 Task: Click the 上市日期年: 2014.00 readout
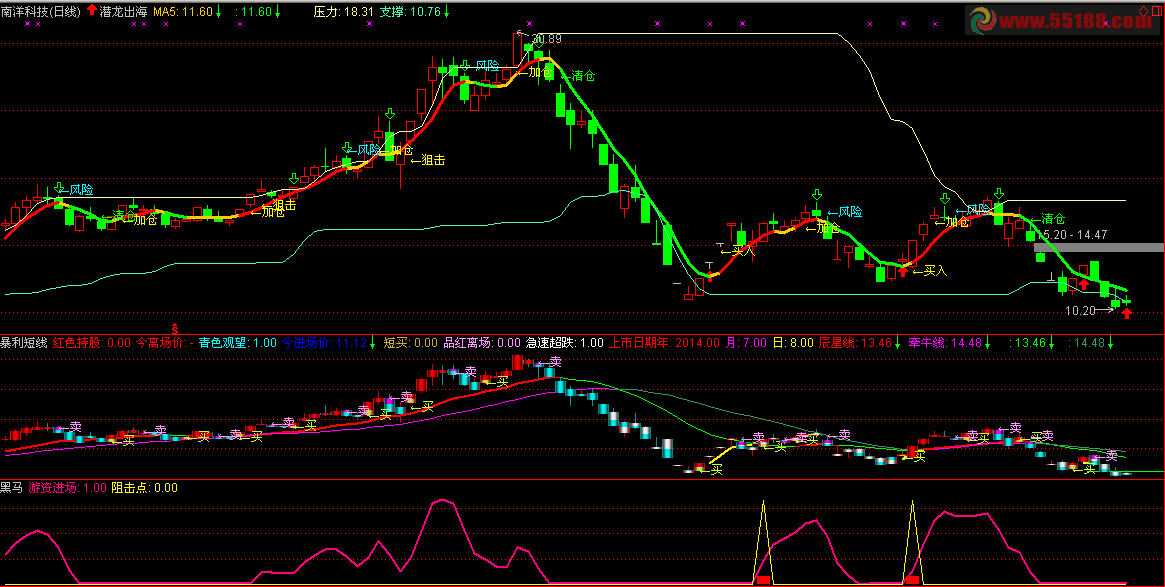point(664,343)
